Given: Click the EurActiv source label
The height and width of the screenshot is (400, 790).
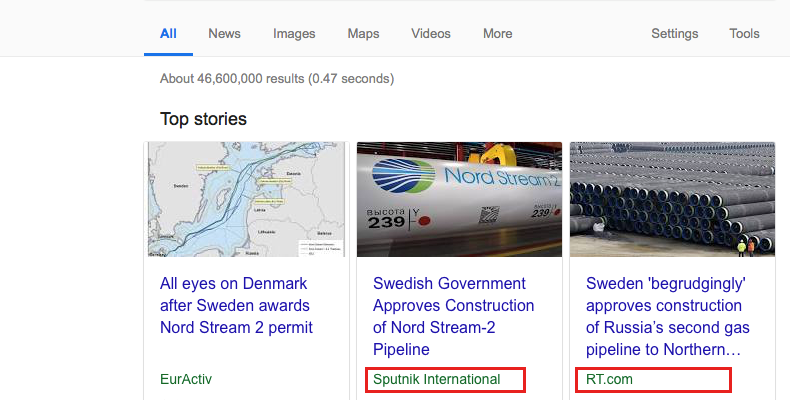Looking at the screenshot, I should pyautogui.click(x=186, y=379).
